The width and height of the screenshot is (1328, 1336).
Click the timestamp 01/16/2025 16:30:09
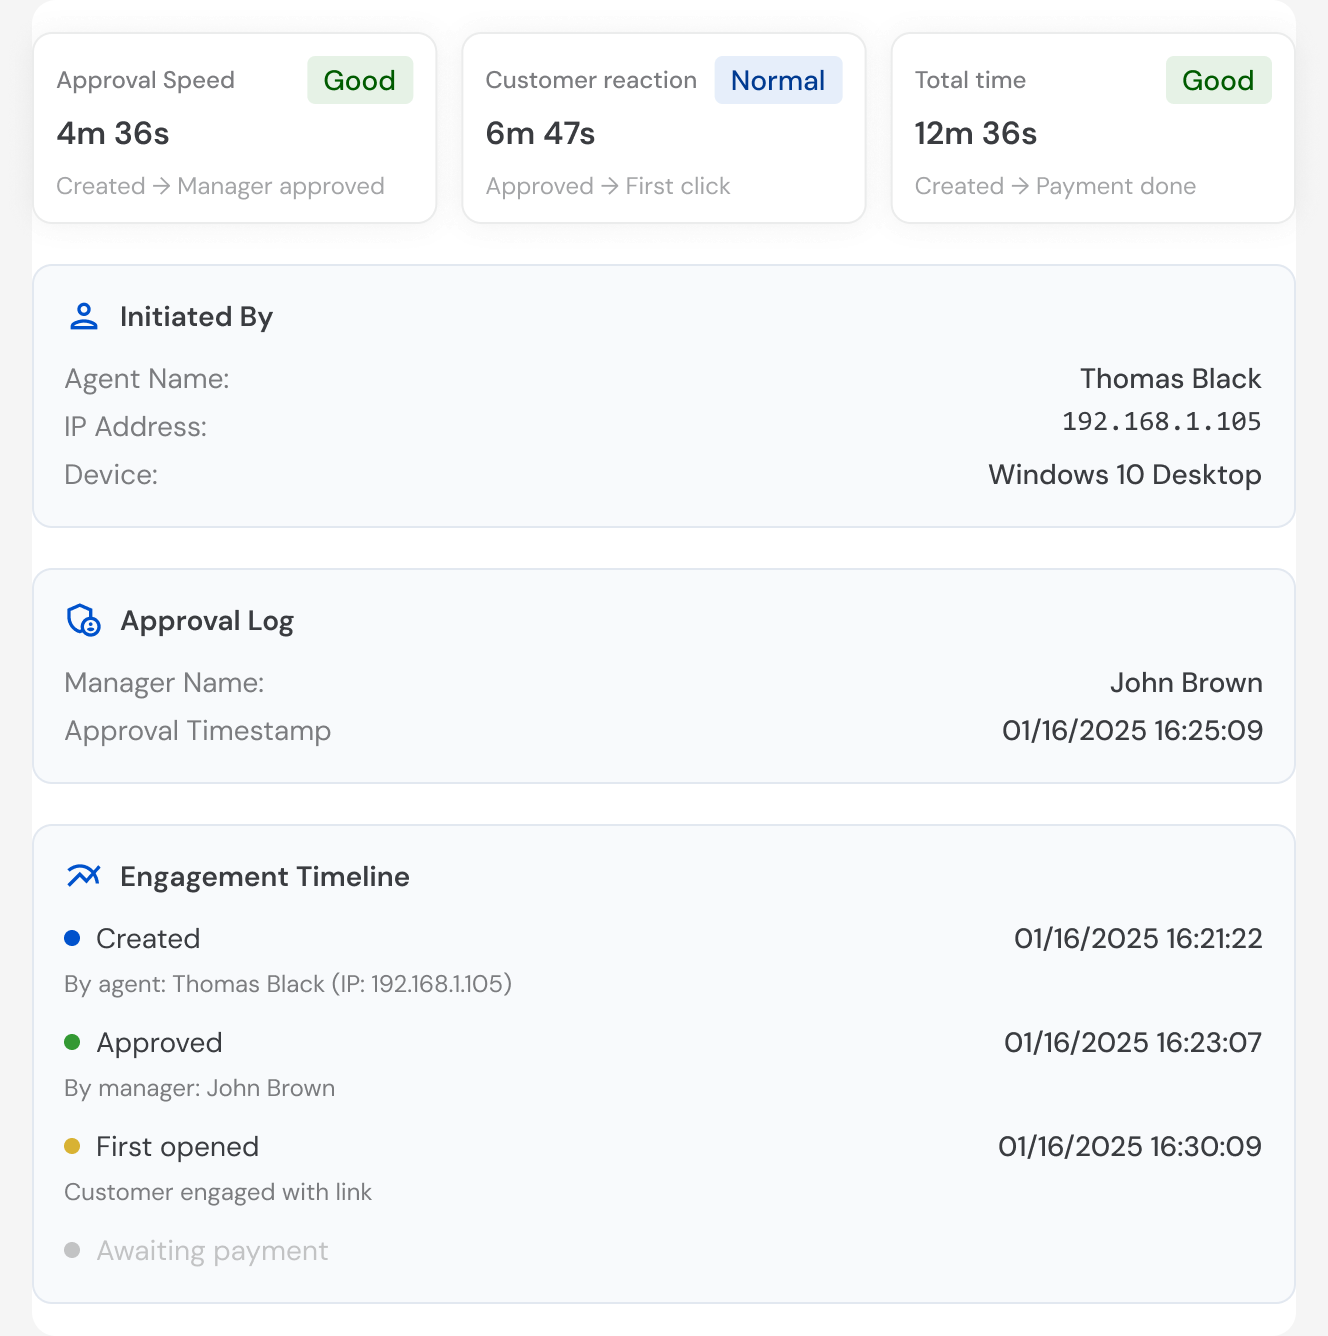[x=1130, y=1147]
